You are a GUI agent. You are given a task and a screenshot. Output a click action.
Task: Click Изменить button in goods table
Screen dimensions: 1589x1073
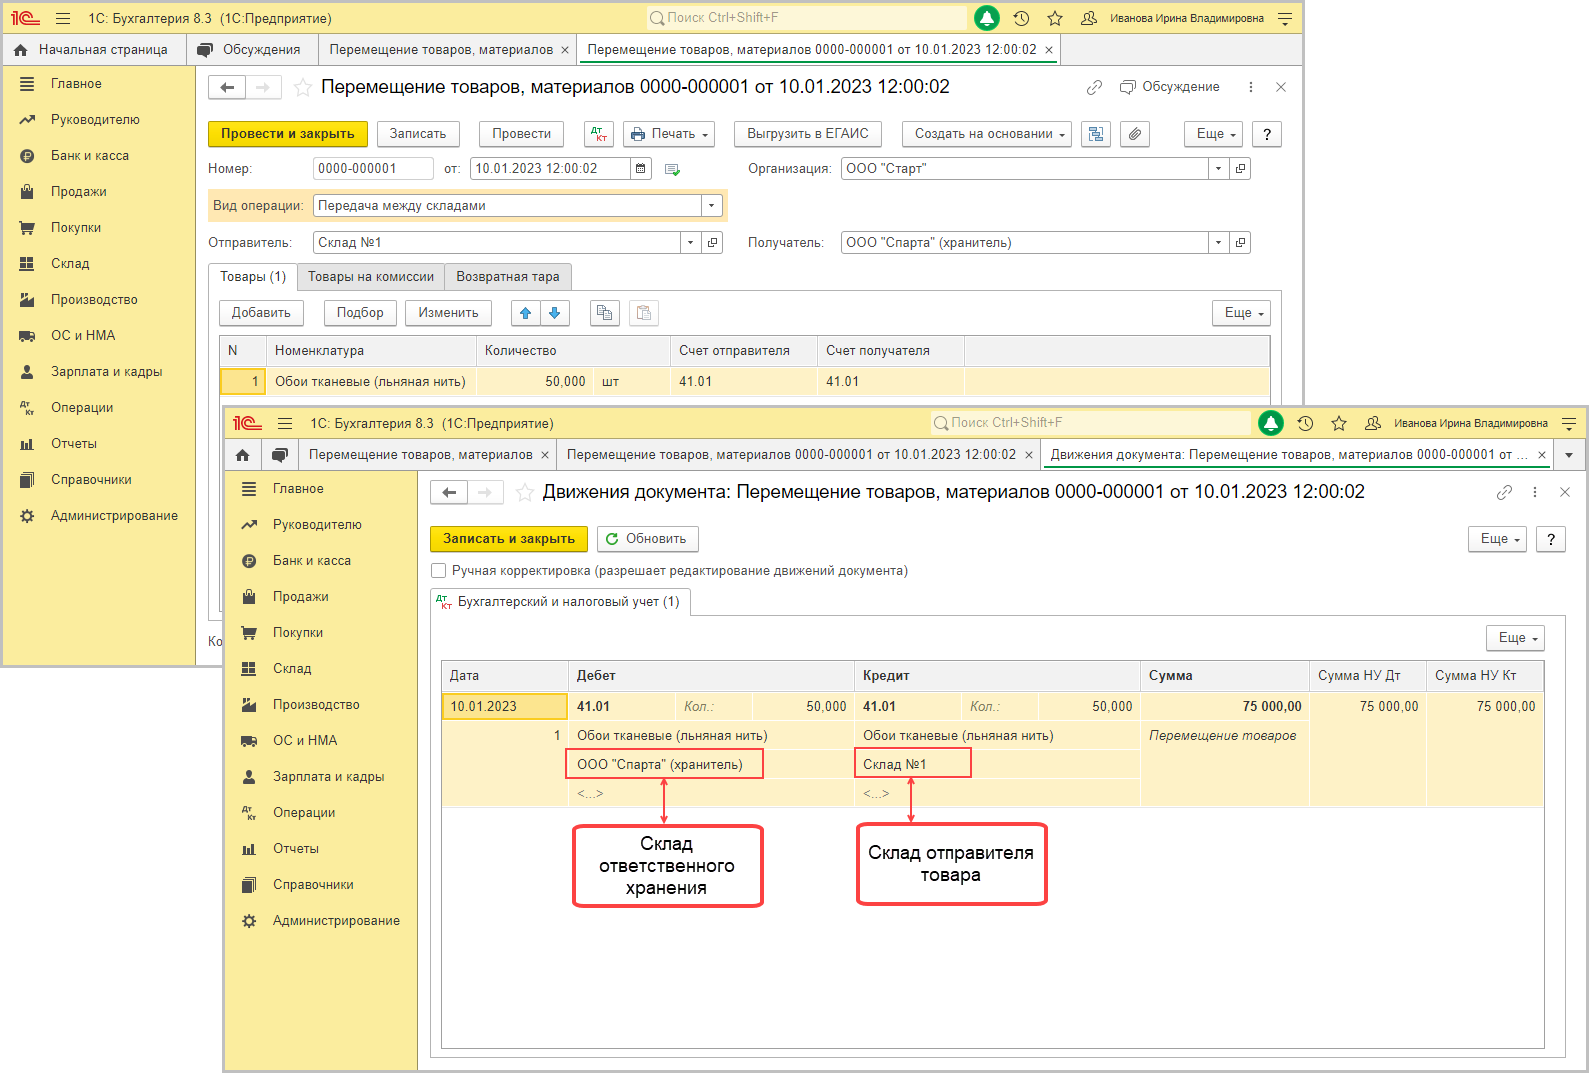coord(449,313)
